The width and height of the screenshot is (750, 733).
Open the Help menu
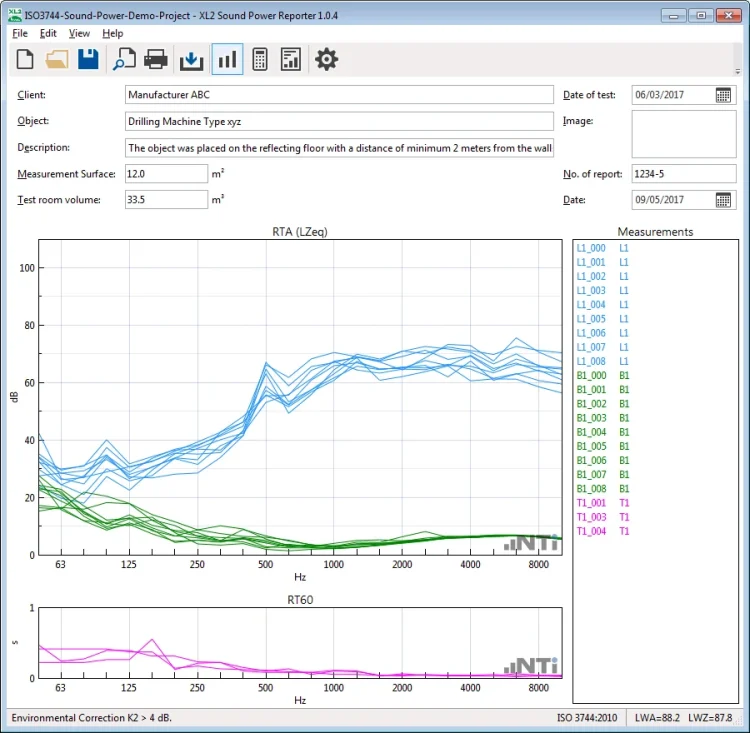pyautogui.click(x=112, y=33)
